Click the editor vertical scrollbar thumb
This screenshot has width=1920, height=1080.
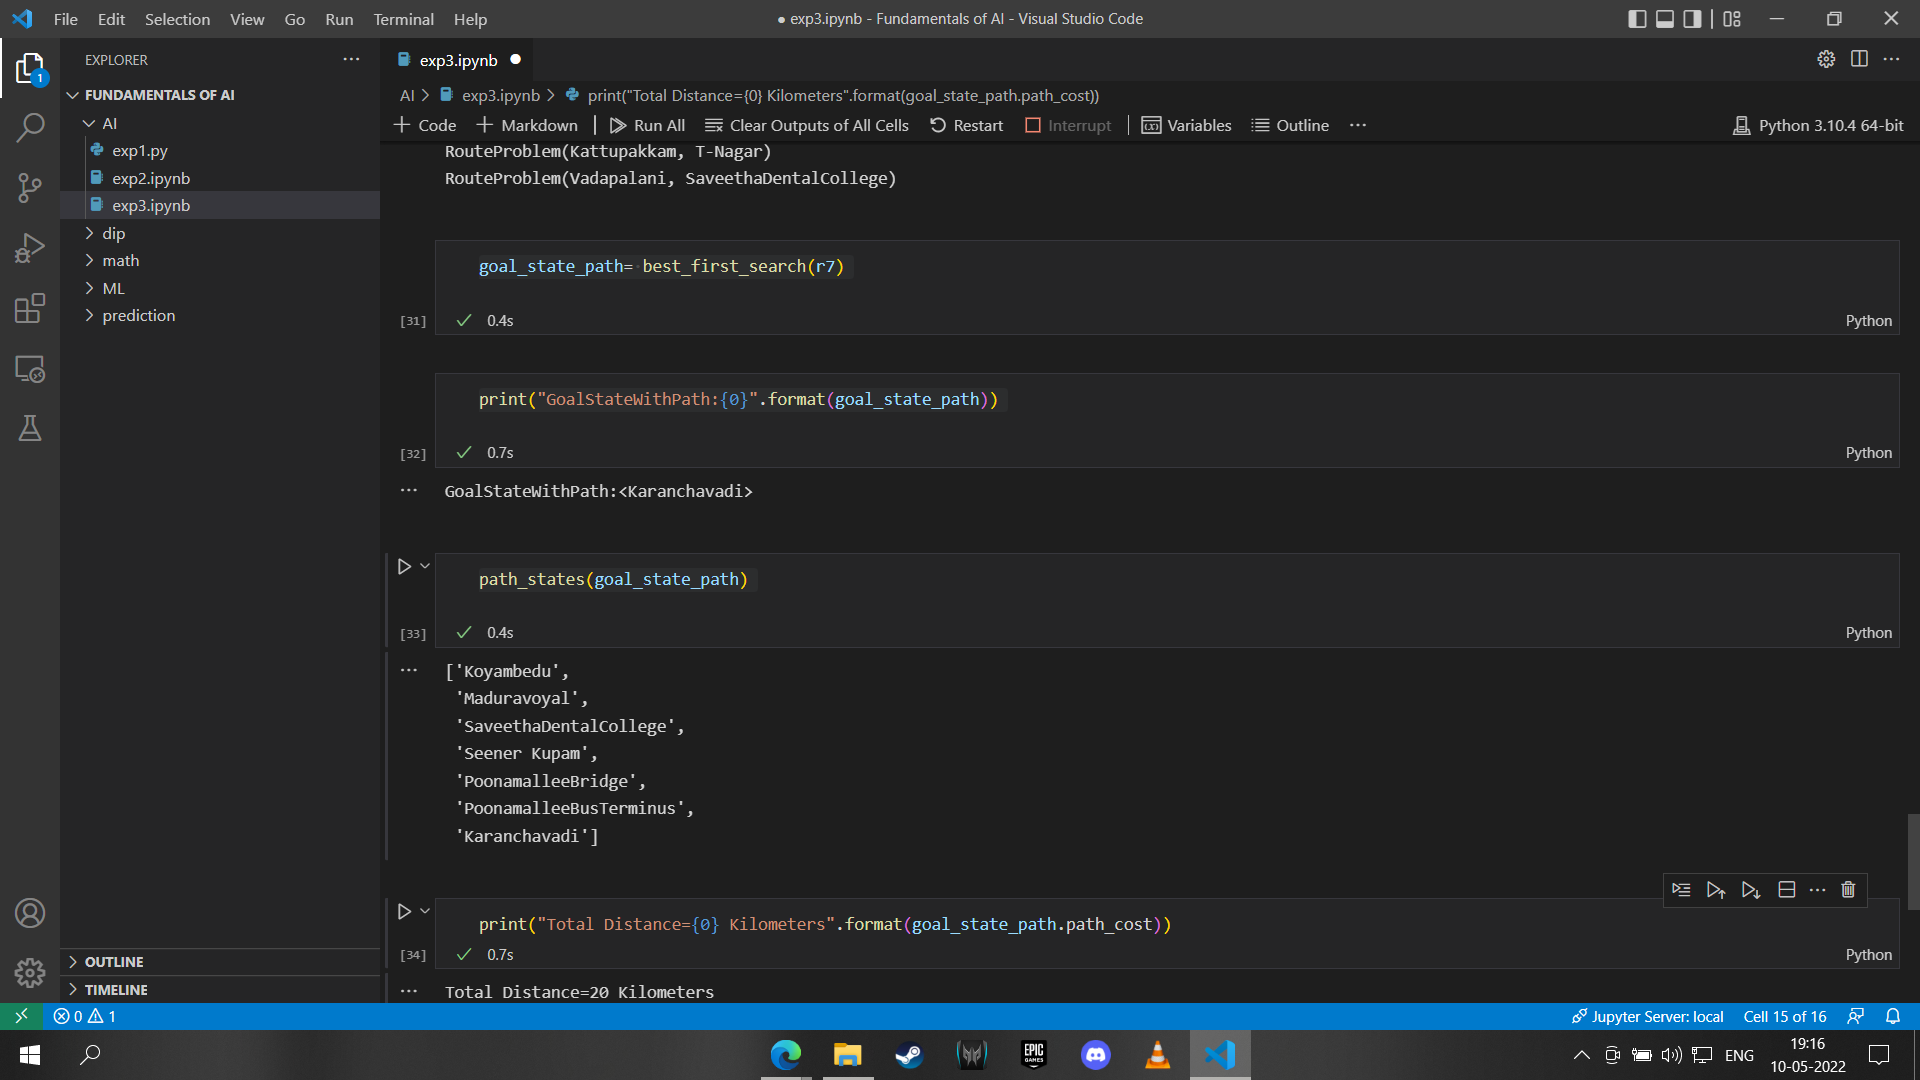tap(1913, 860)
